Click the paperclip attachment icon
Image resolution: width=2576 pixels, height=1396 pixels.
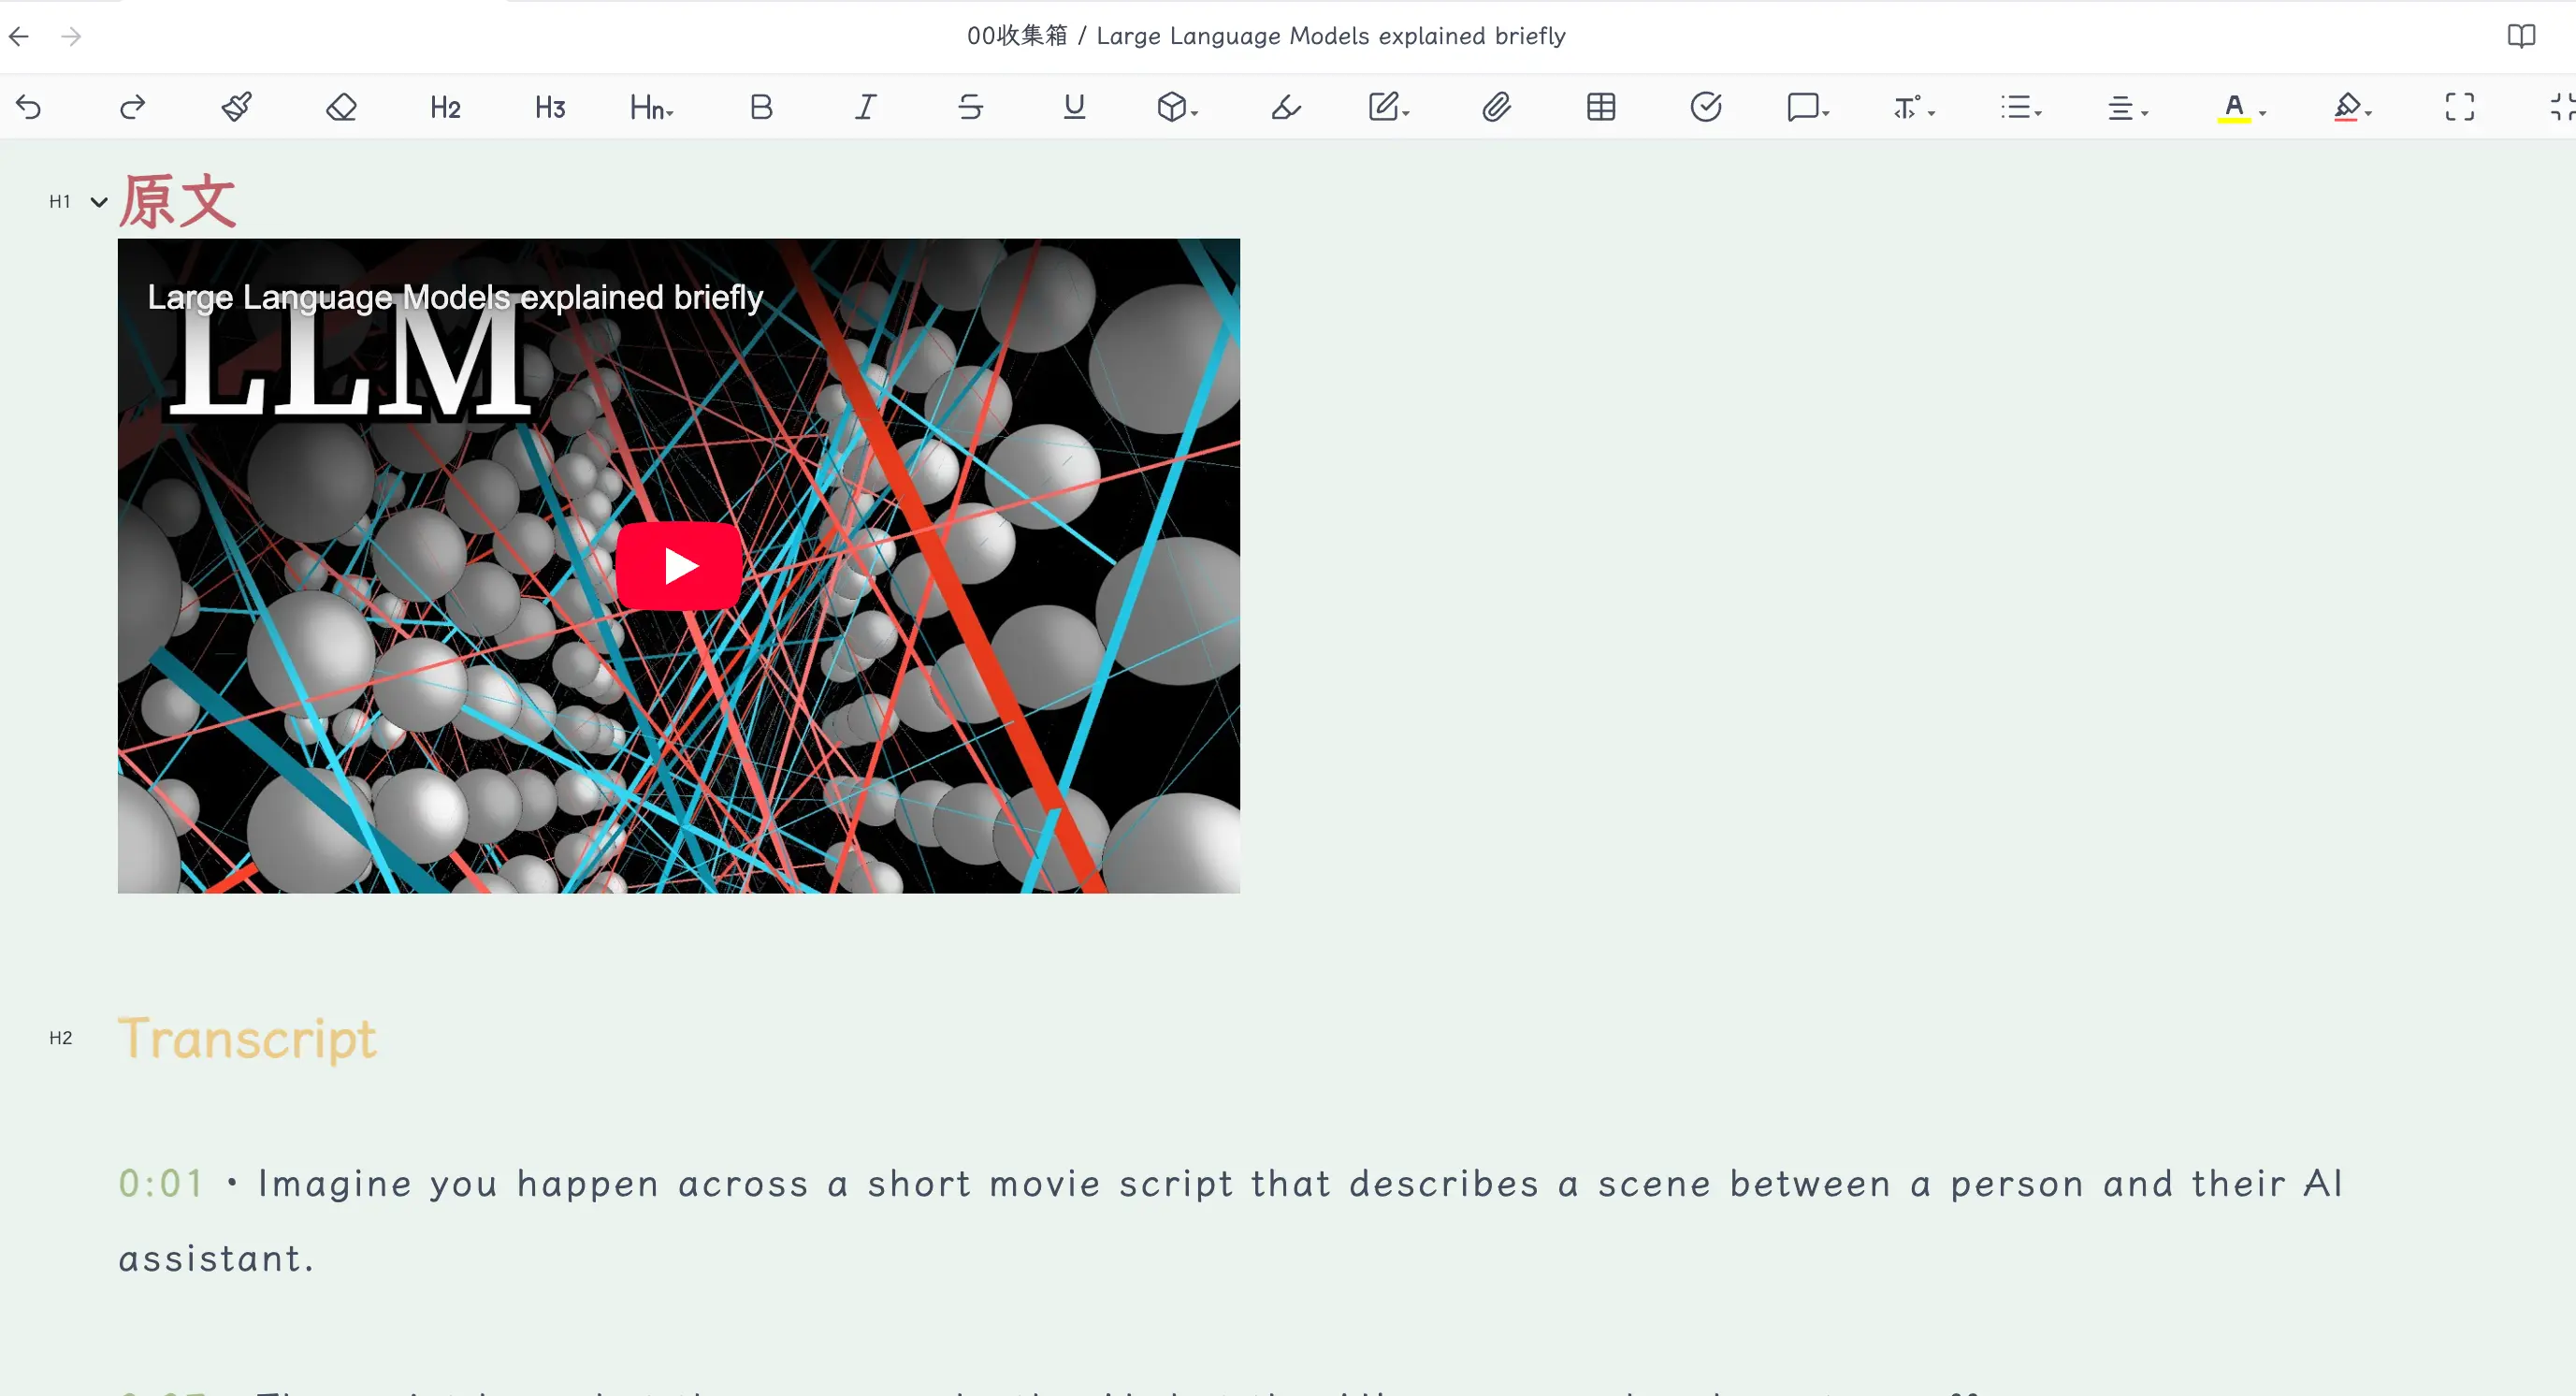(1496, 107)
